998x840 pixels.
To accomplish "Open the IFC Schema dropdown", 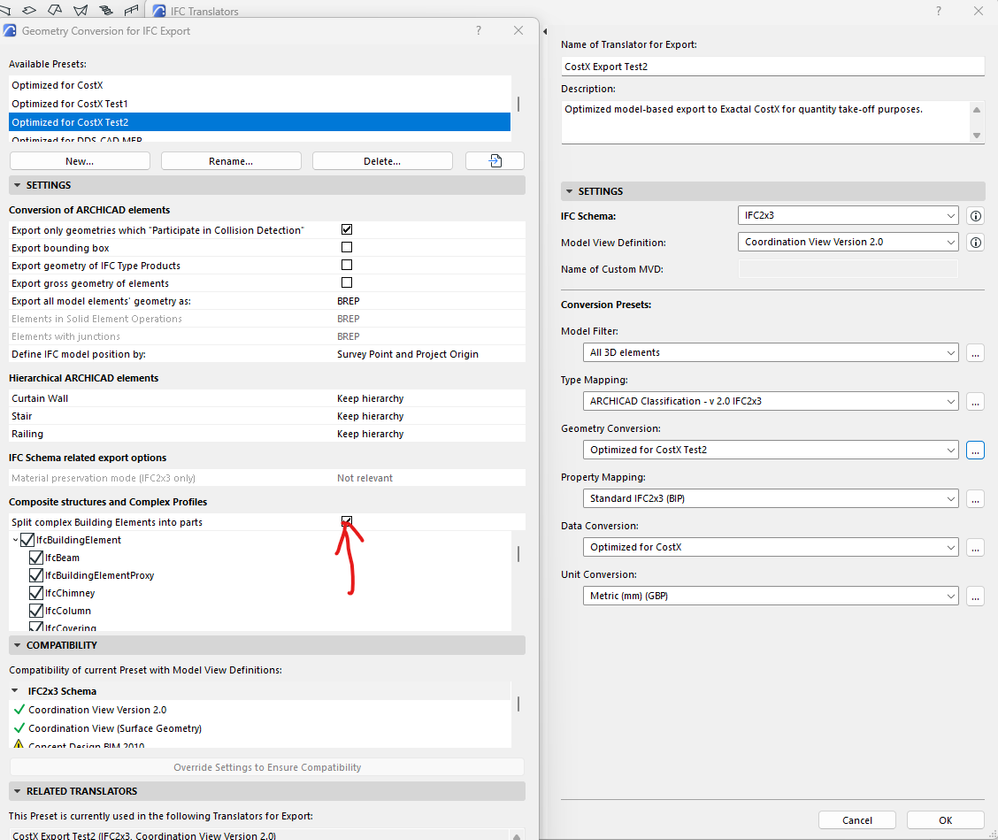I will tap(848, 216).
